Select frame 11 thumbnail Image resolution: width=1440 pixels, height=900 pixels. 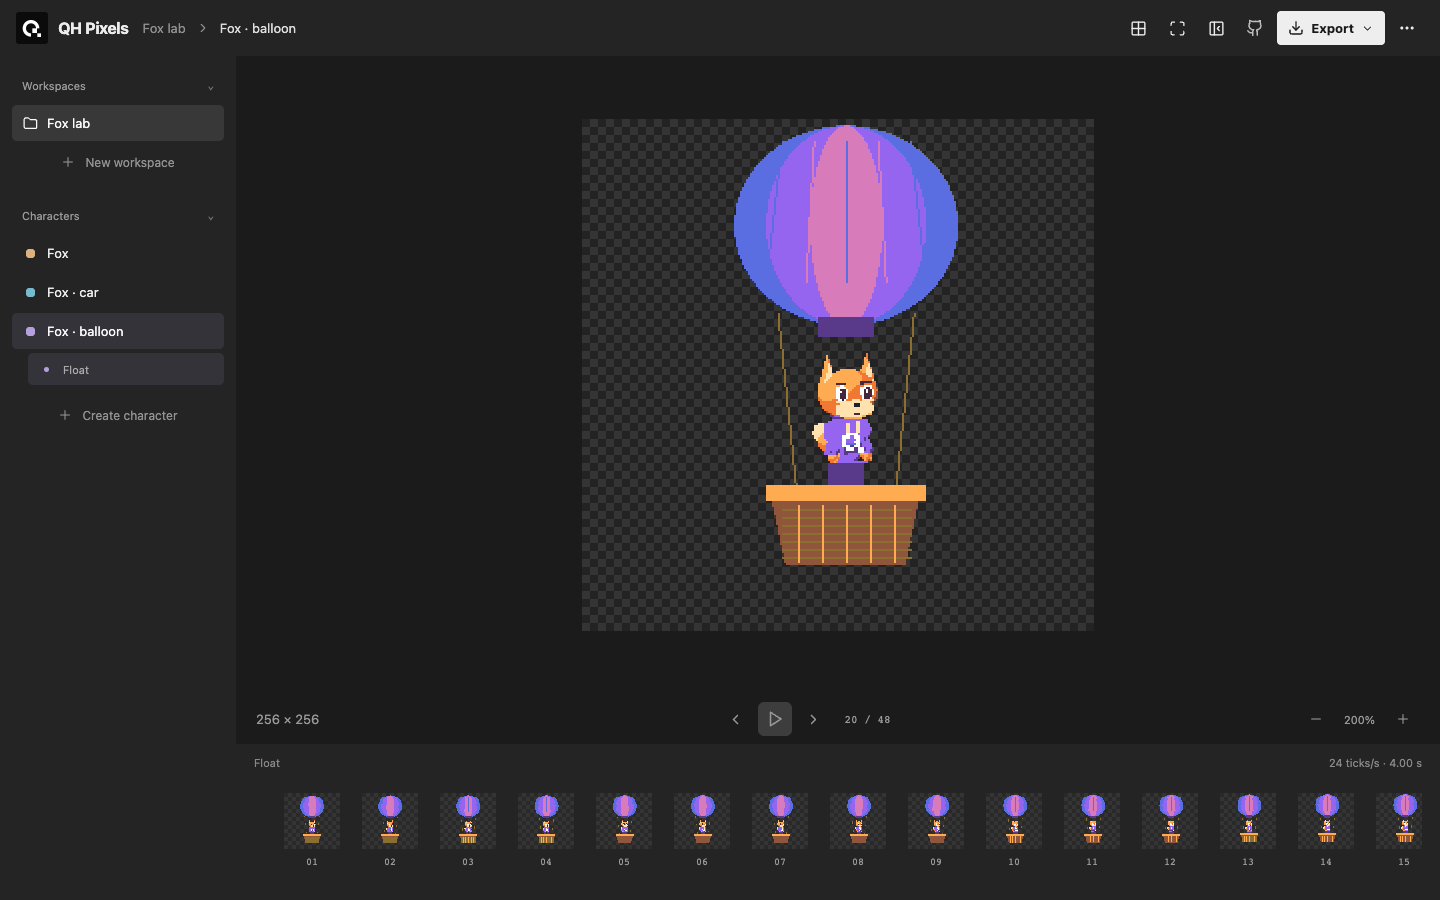coord(1092,821)
